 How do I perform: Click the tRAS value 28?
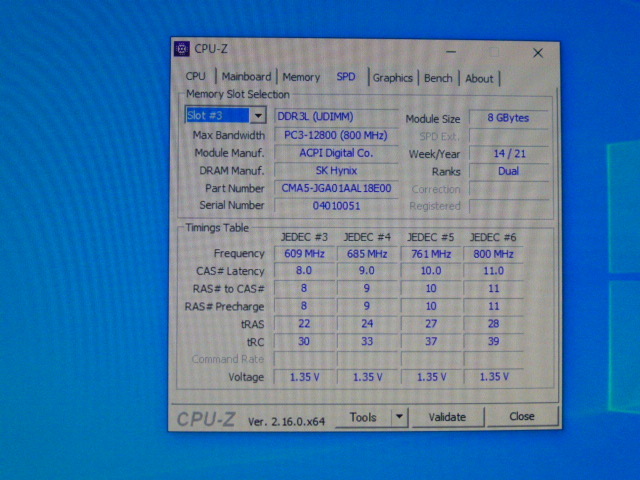[x=493, y=324]
